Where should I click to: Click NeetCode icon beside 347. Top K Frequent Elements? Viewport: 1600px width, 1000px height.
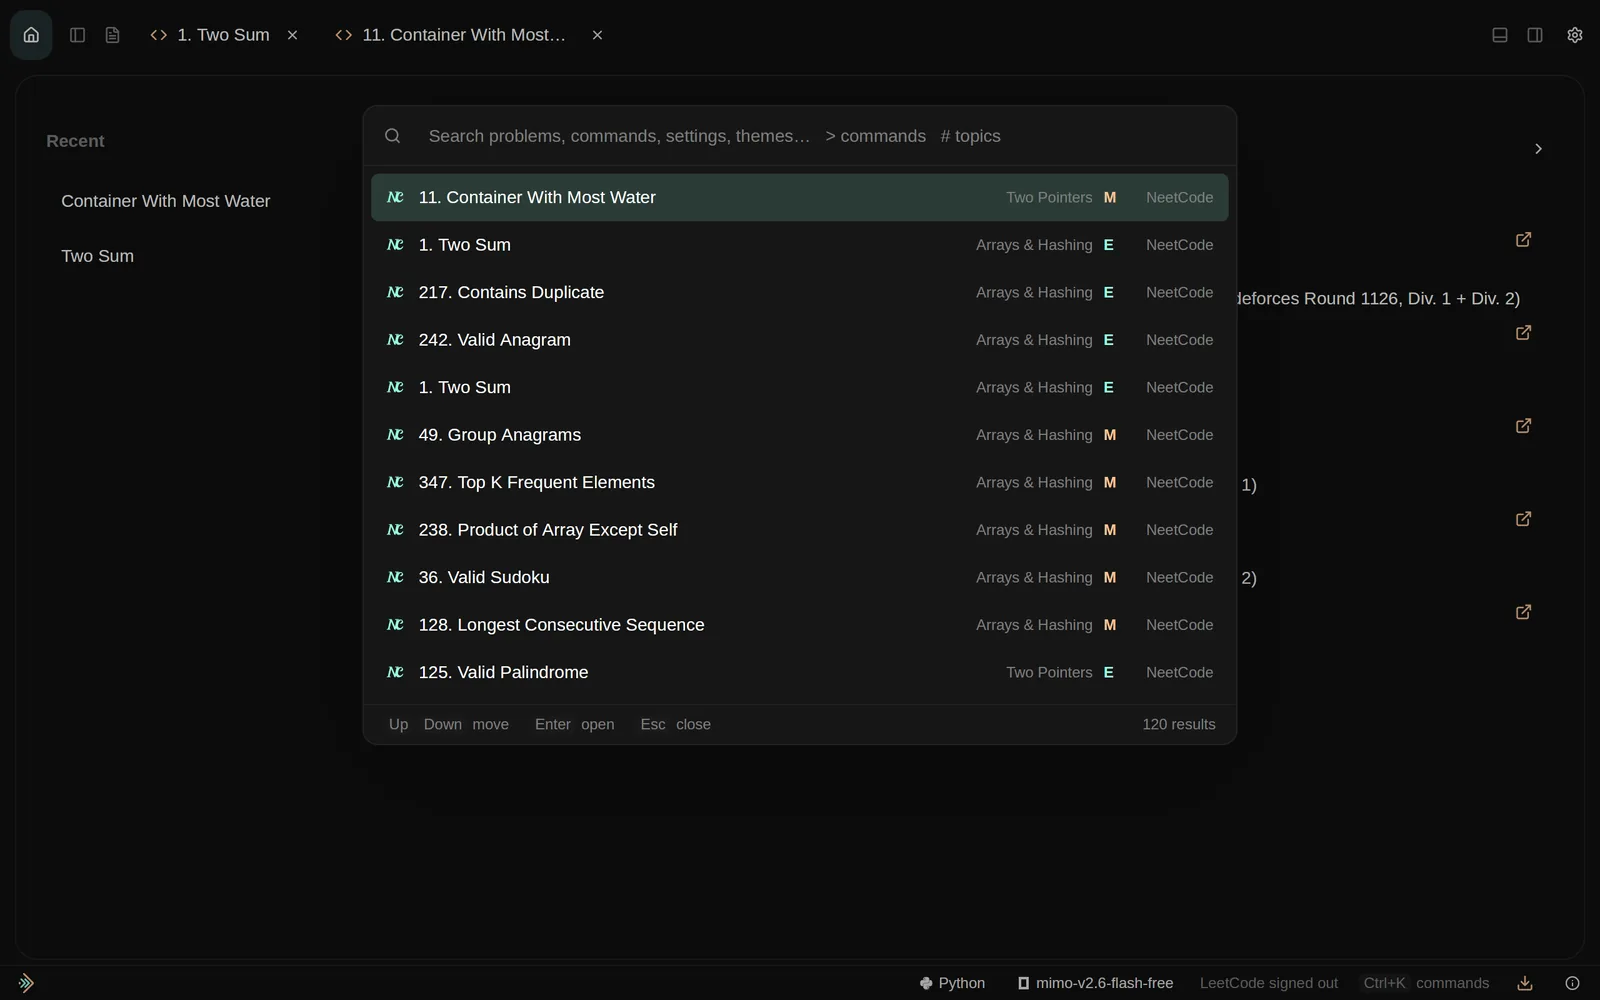(x=395, y=482)
